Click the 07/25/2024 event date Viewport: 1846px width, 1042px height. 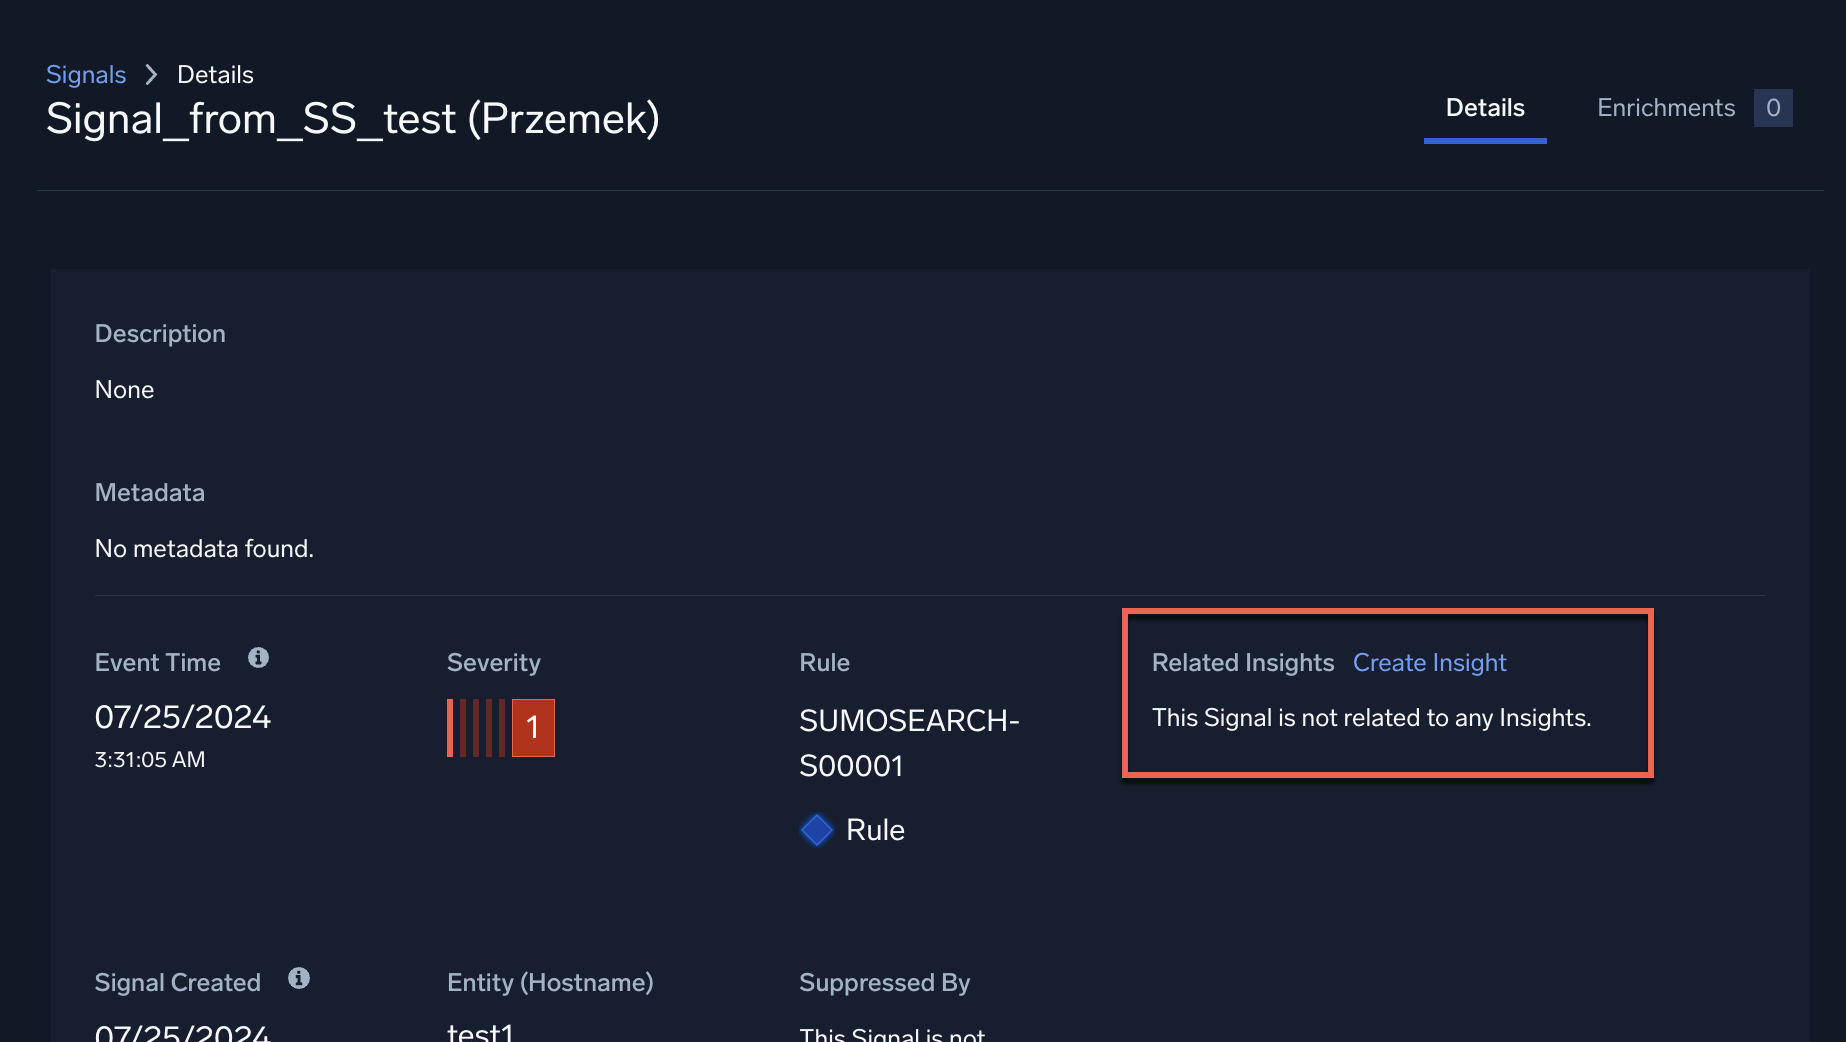click(x=183, y=716)
